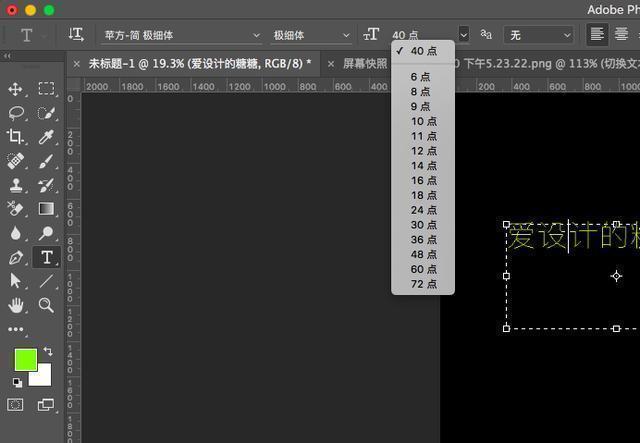
Task: Open the Edit Toolbar three-dots menu
Action: click(x=16, y=329)
